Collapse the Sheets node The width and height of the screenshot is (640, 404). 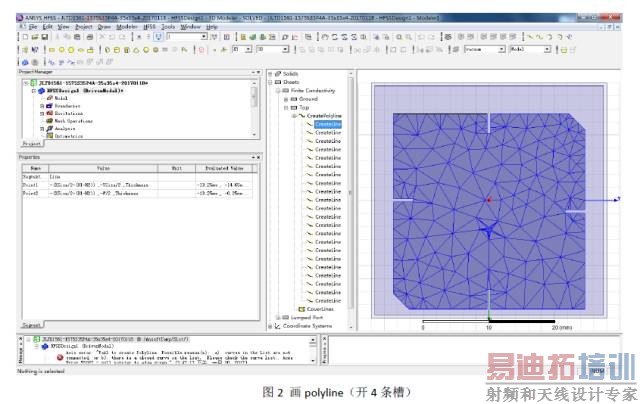(x=270, y=82)
